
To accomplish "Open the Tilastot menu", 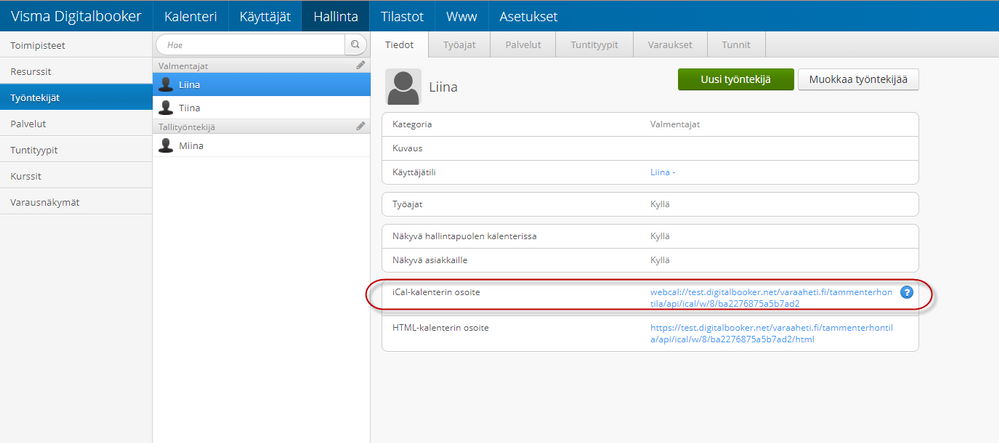I will [402, 17].
